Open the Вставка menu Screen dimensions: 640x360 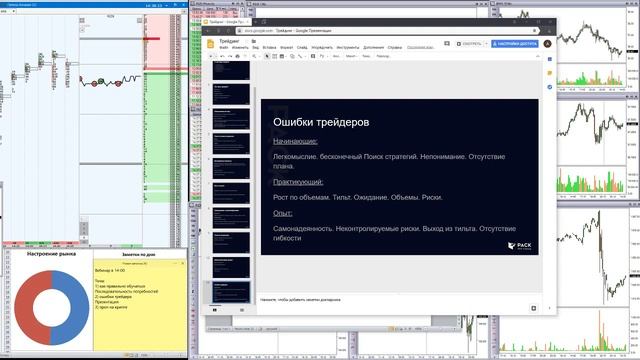(269, 48)
